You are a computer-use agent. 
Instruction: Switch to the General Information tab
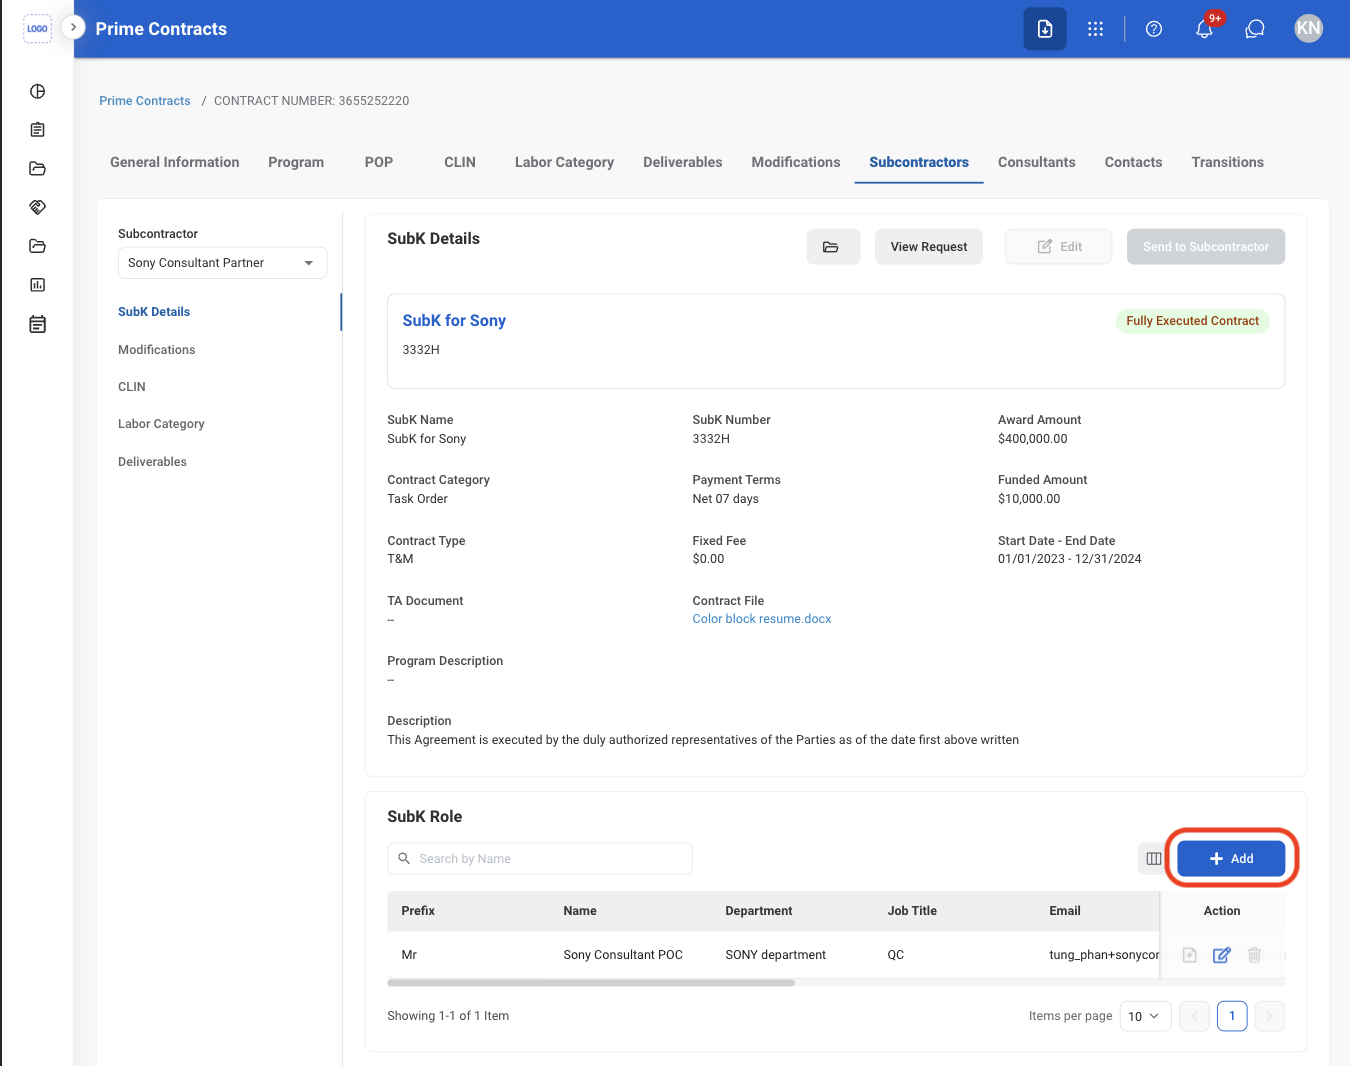tap(175, 162)
